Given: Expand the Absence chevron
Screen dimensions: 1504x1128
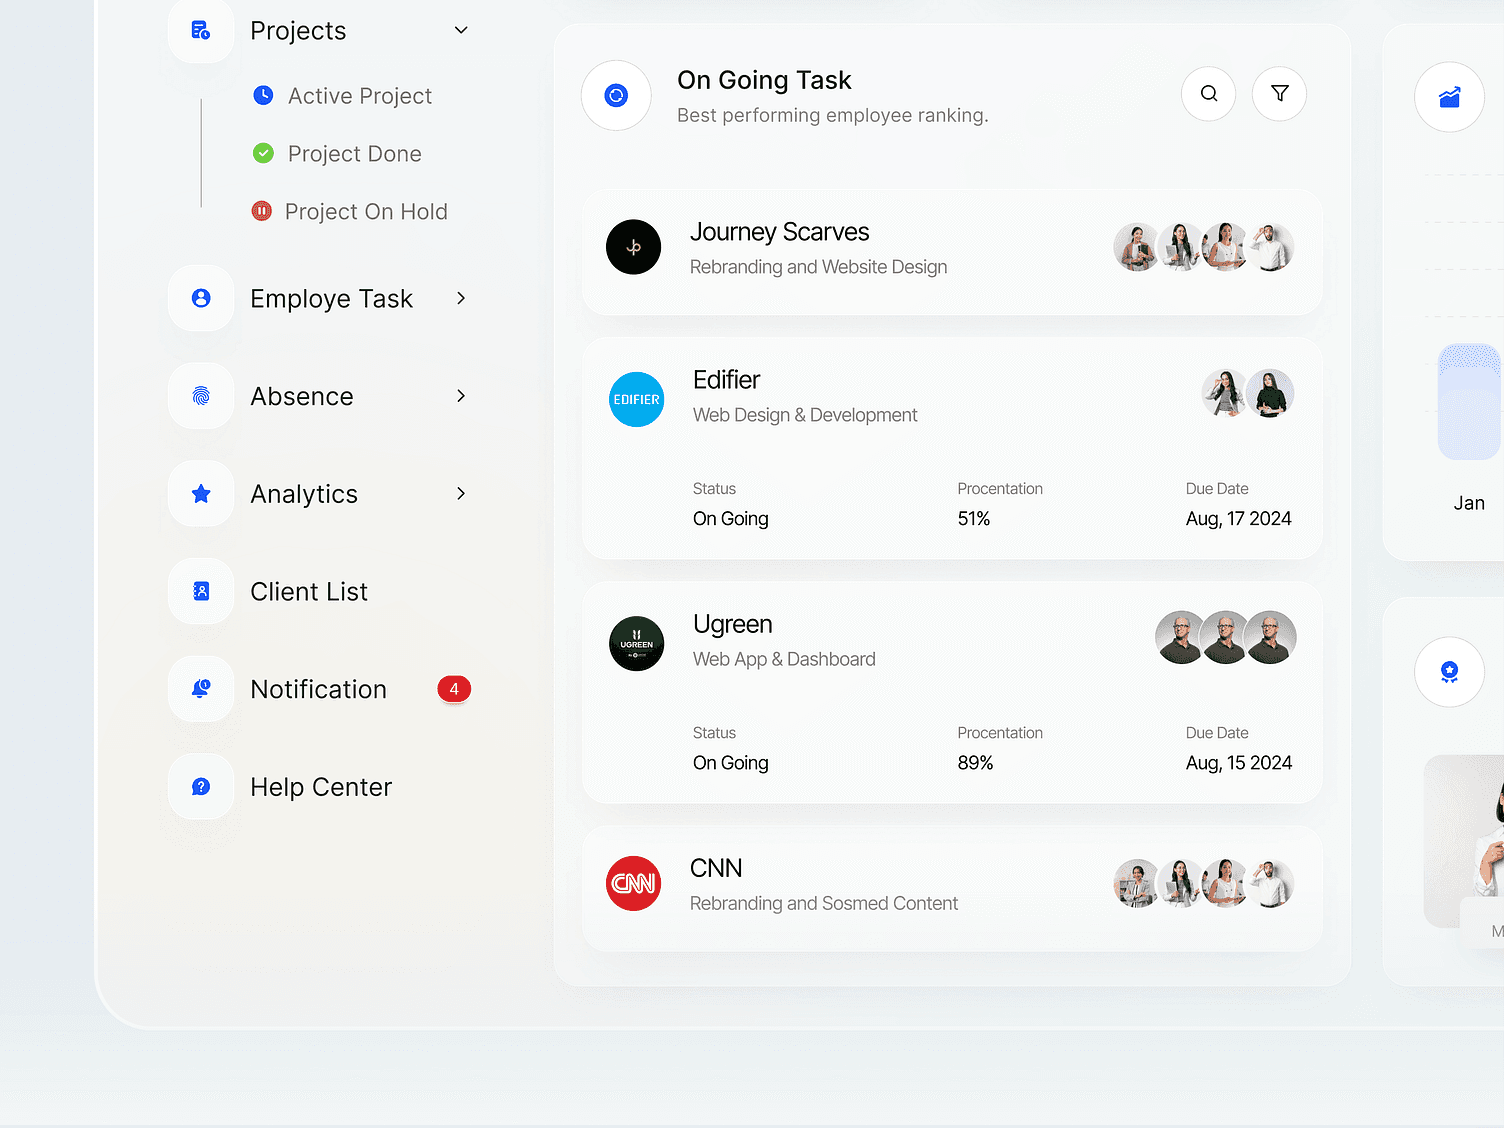Looking at the screenshot, I should pos(461,396).
